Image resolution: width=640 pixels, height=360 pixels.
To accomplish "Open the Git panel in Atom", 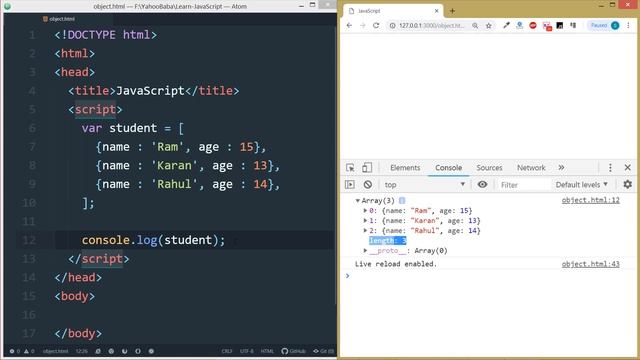I will point(323,351).
